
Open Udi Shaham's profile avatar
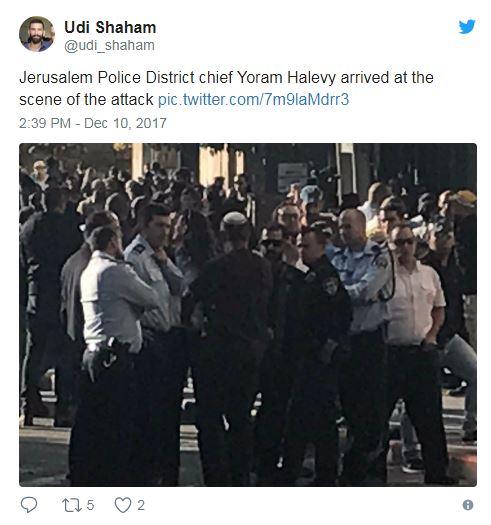37,34
